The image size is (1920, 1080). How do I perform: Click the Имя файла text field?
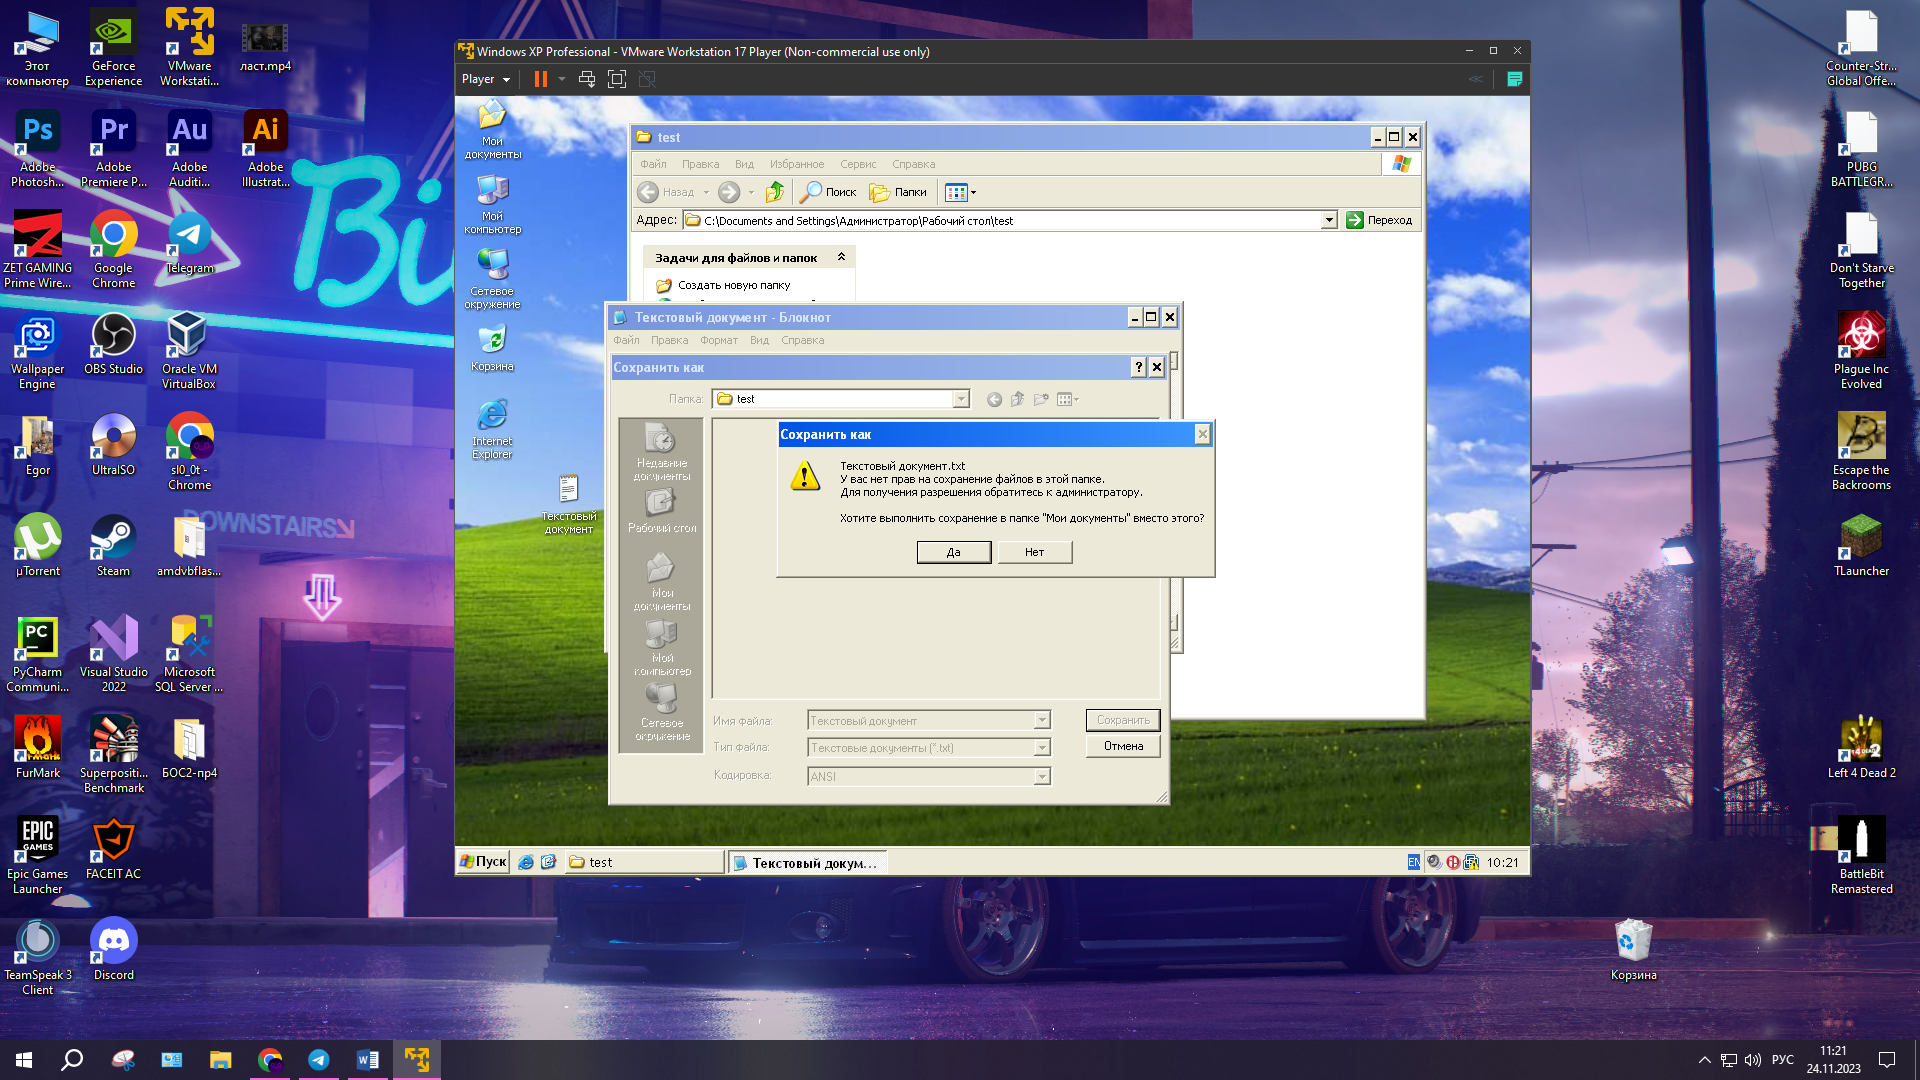coord(921,720)
